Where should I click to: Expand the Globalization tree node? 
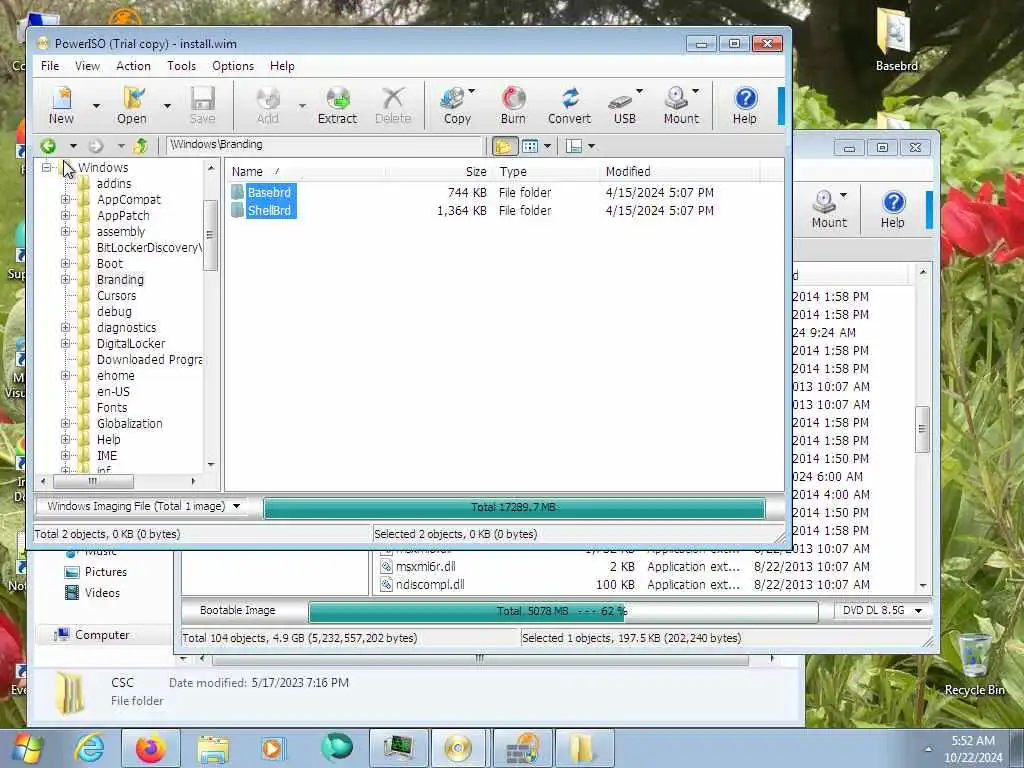pos(65,424)
